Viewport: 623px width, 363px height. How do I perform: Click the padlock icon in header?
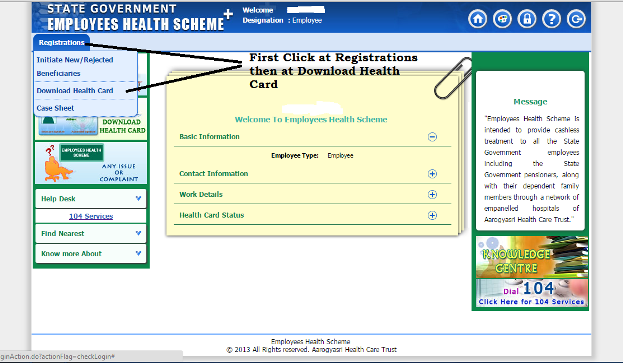coord(527,19)
